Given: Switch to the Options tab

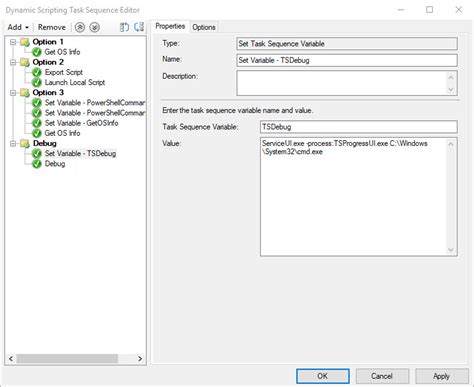Looking at the screenshot, I should [204, 27].
